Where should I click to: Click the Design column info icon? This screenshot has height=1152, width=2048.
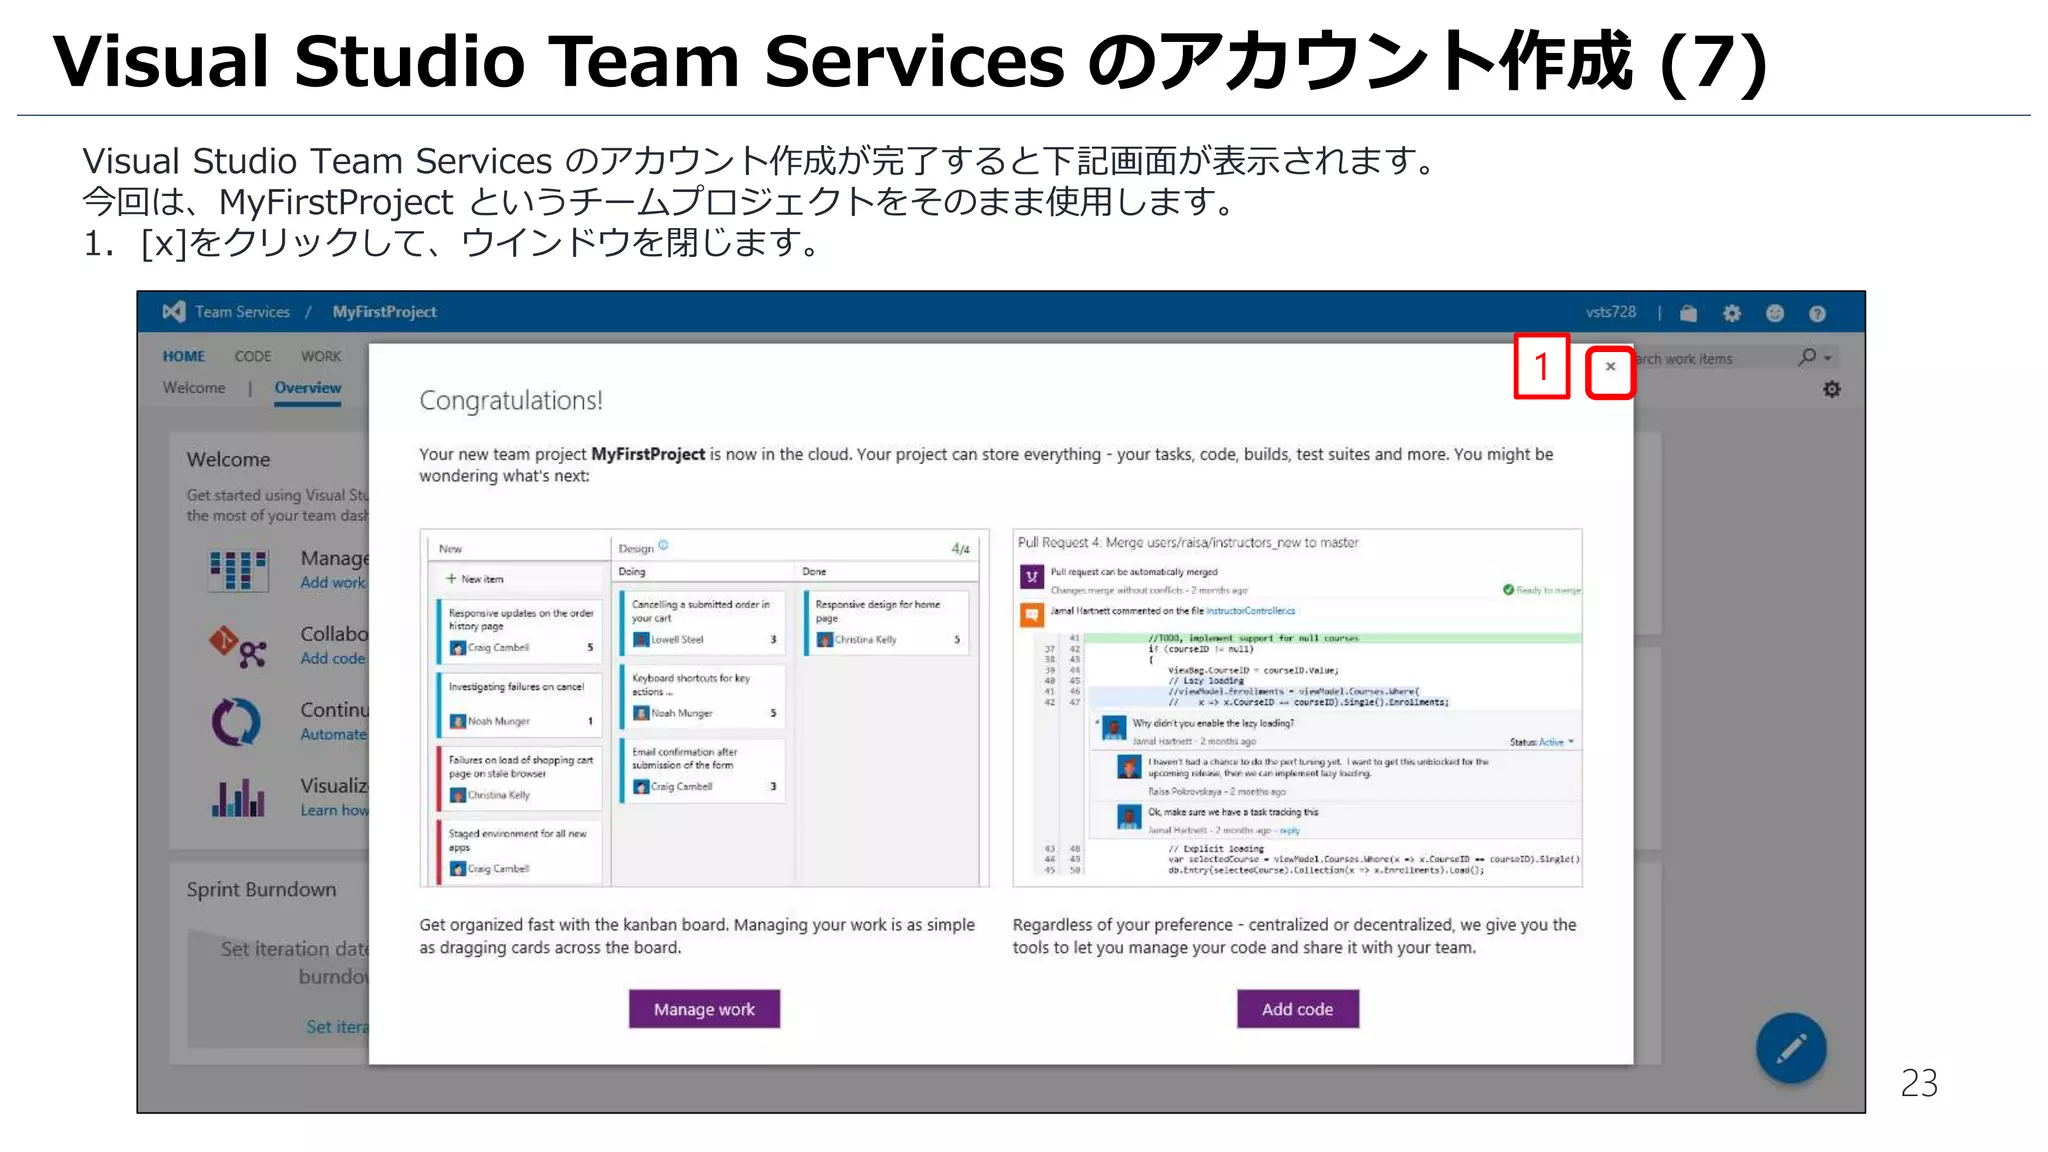pos(663,546)
